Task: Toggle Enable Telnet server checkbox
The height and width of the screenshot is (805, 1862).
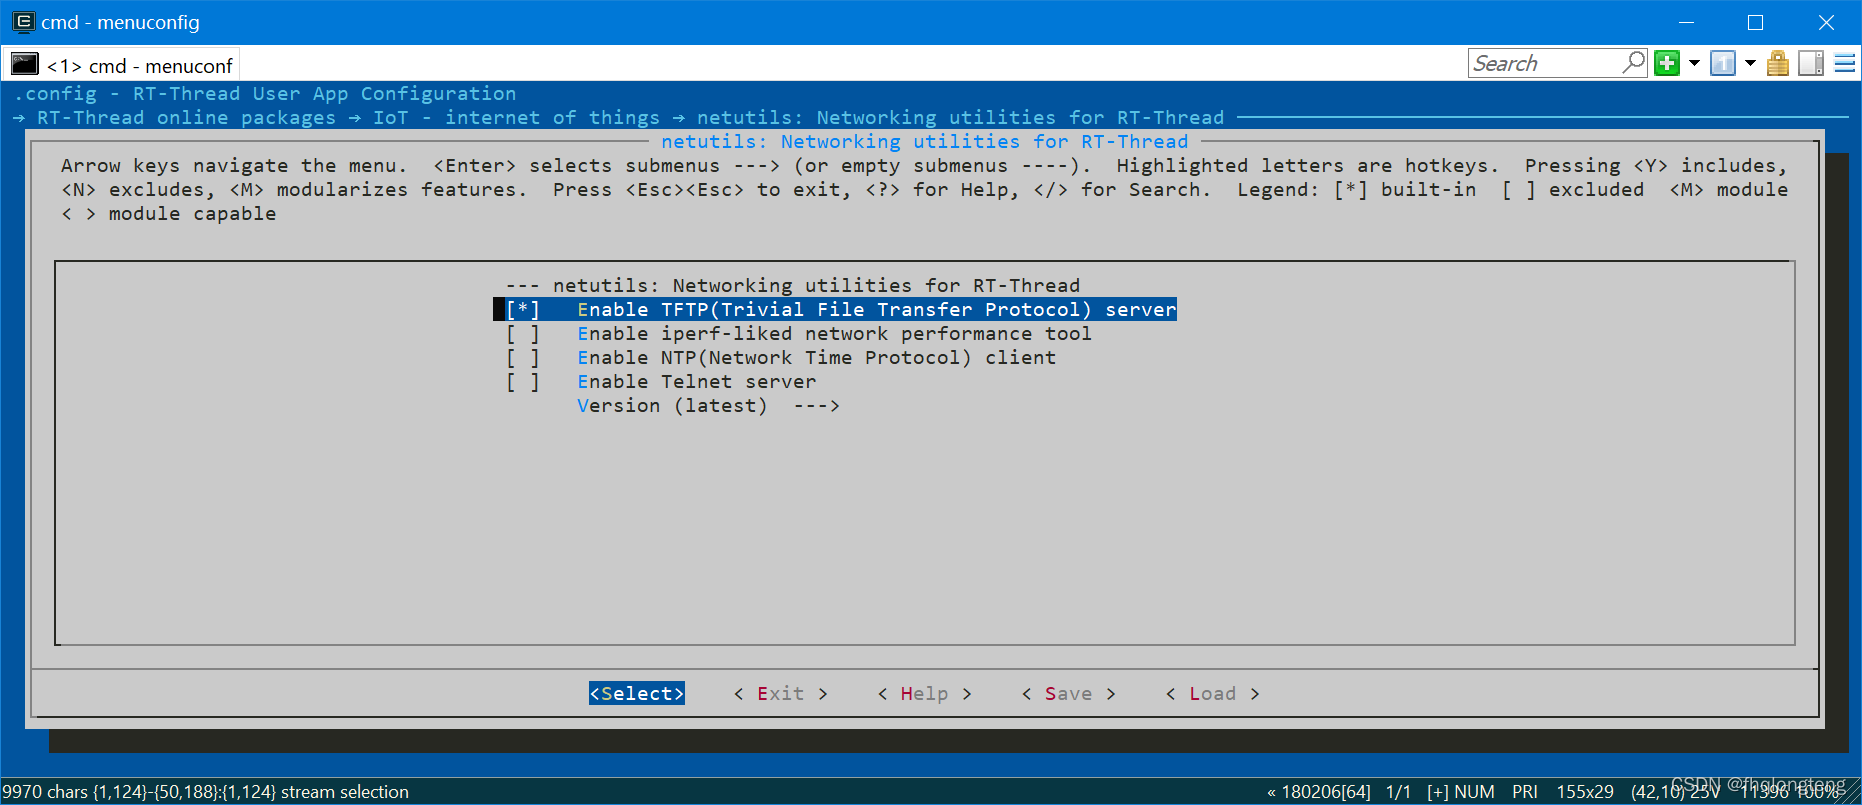Action: pyautogui.click(x=523, y=382)
